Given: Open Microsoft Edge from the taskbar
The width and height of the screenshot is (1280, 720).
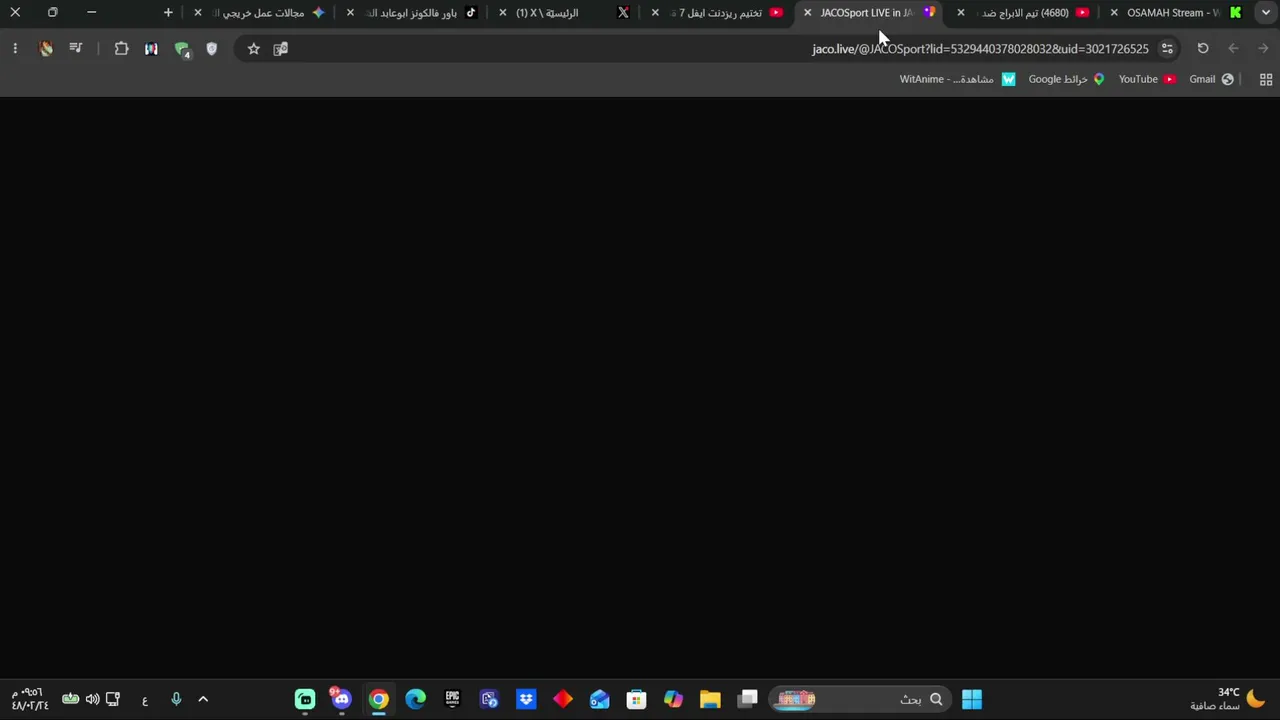Looking at the screenshot, I should (x=415, y=699).
